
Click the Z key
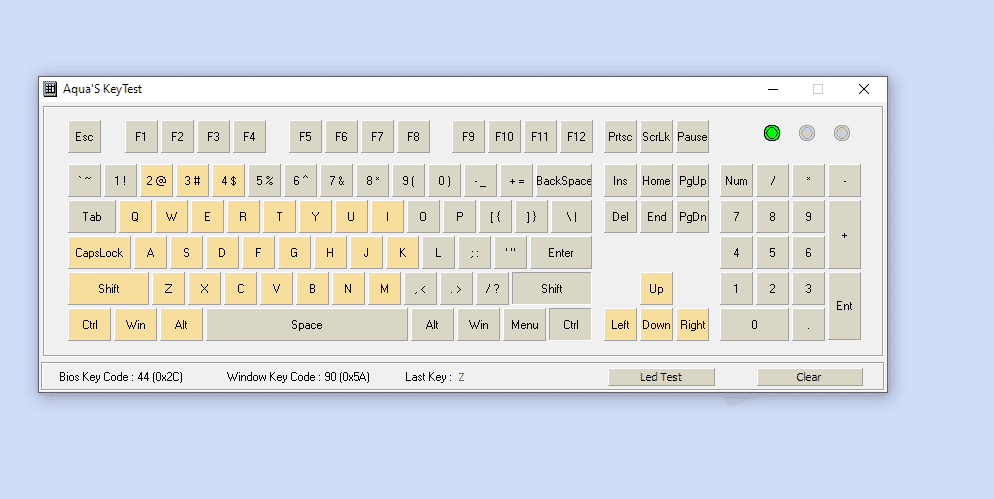pos(168,288)
